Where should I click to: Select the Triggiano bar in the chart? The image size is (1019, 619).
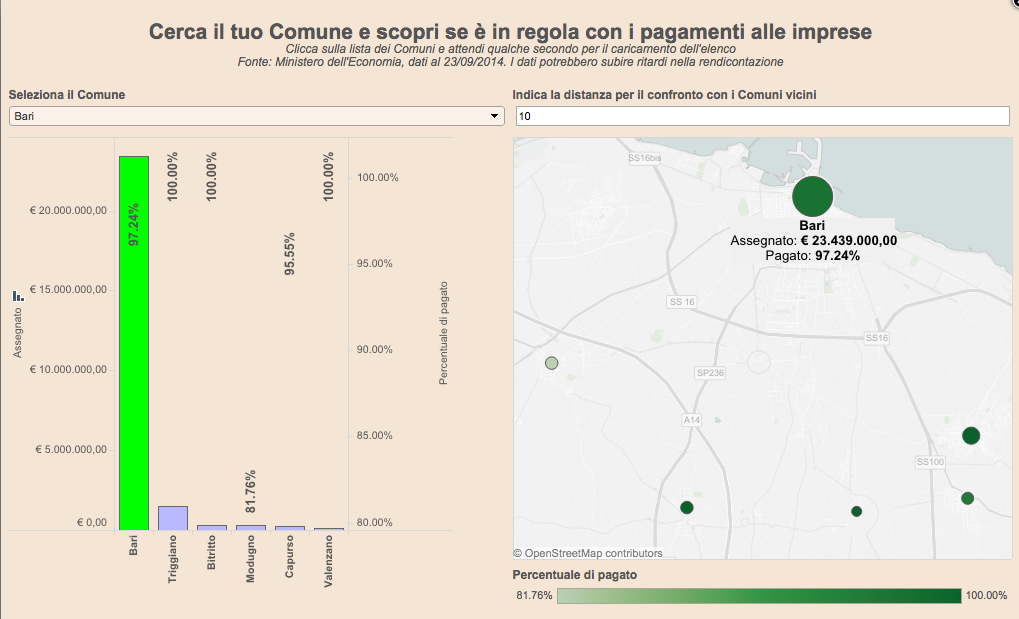[x=173, y=517]
